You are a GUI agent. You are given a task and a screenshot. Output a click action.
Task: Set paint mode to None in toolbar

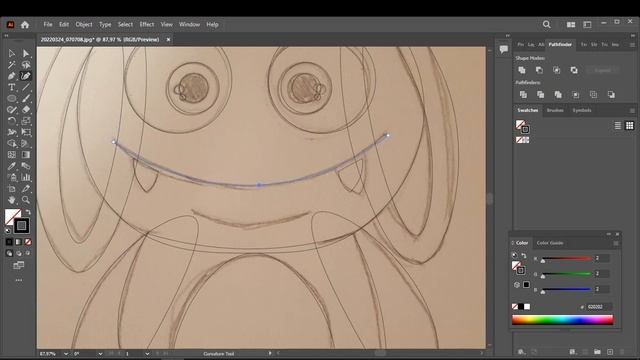click(x=28, y=242)
